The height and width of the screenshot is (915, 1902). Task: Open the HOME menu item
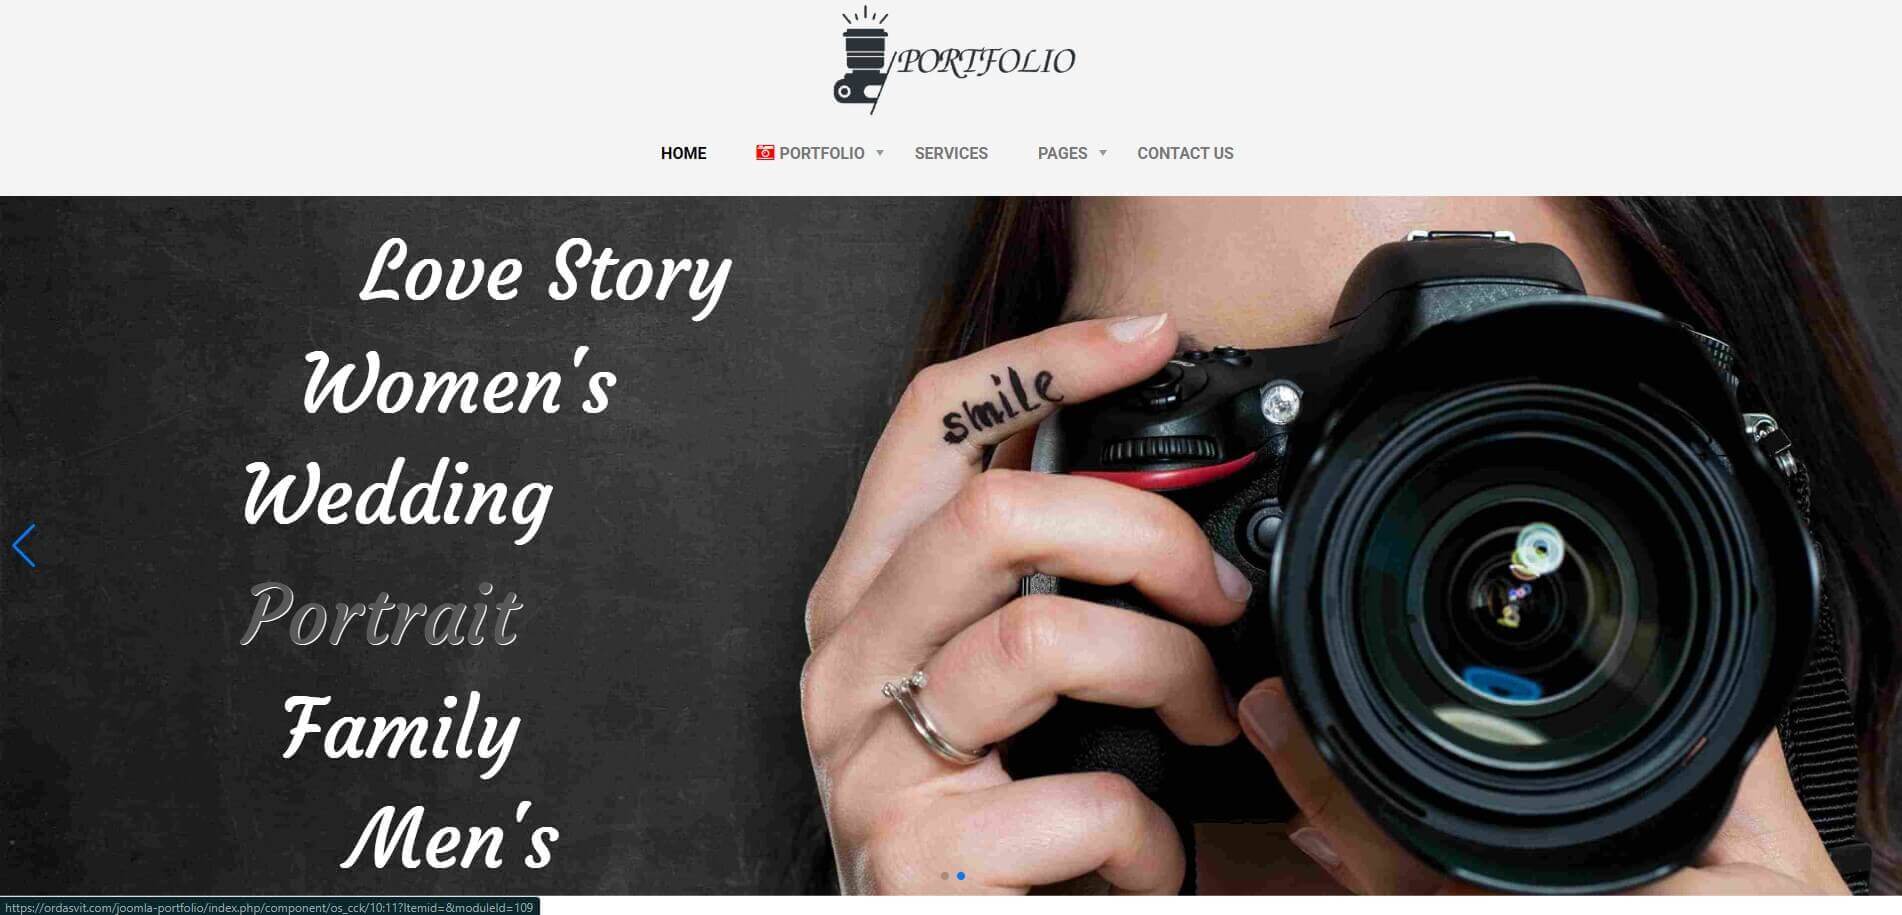(683, 153)
